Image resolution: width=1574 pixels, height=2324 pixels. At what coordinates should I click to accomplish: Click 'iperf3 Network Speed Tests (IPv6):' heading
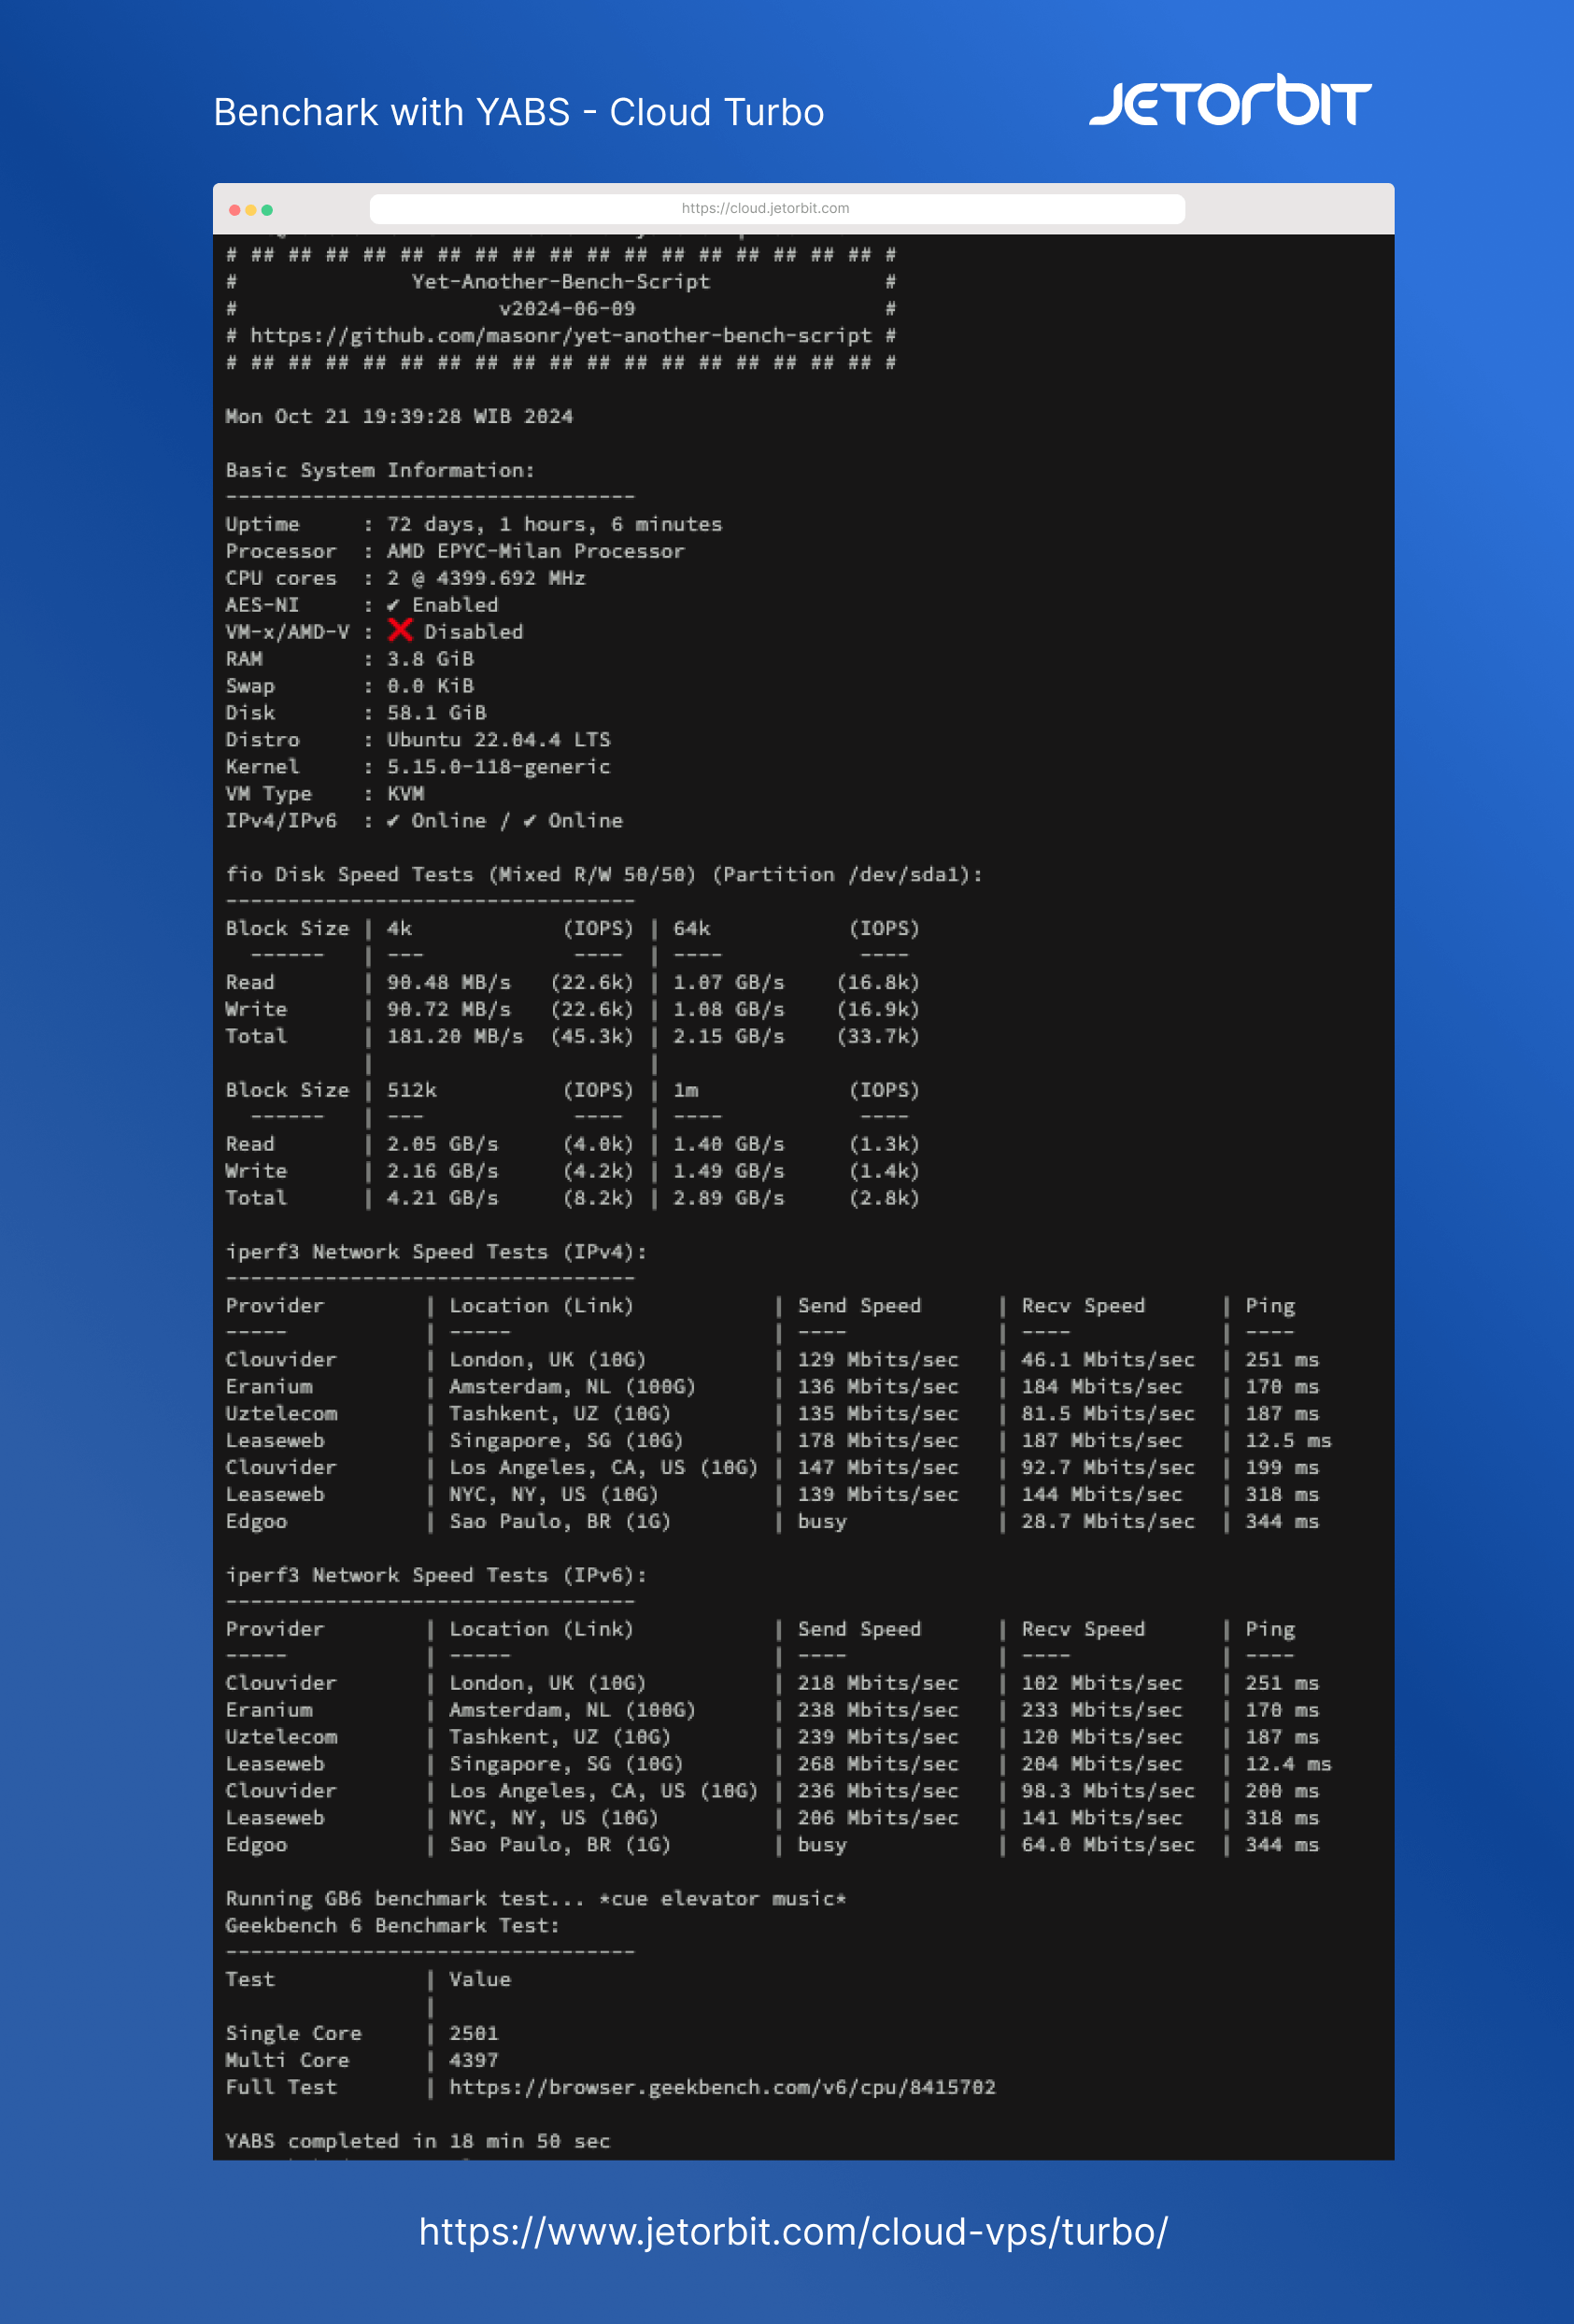point(436,1575)
